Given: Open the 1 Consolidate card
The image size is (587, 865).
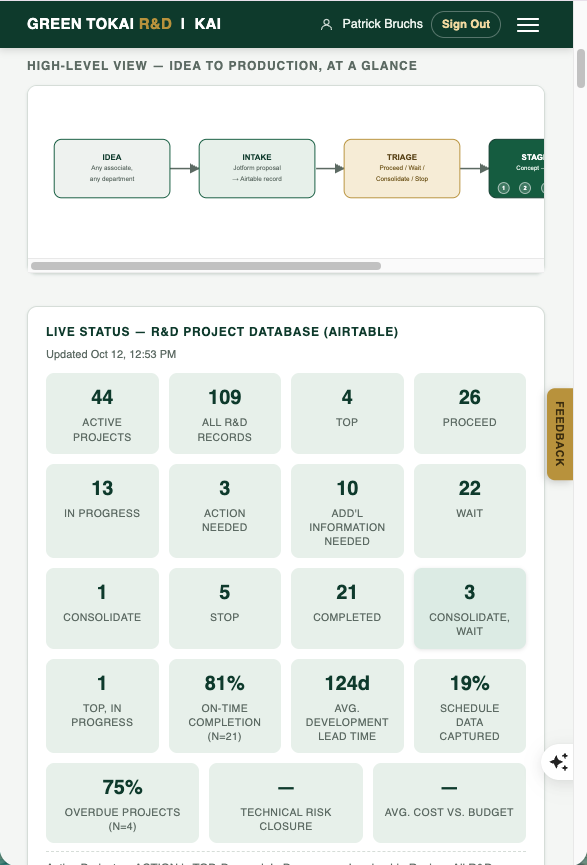Looking at the screenshot, I should point(102,608).
